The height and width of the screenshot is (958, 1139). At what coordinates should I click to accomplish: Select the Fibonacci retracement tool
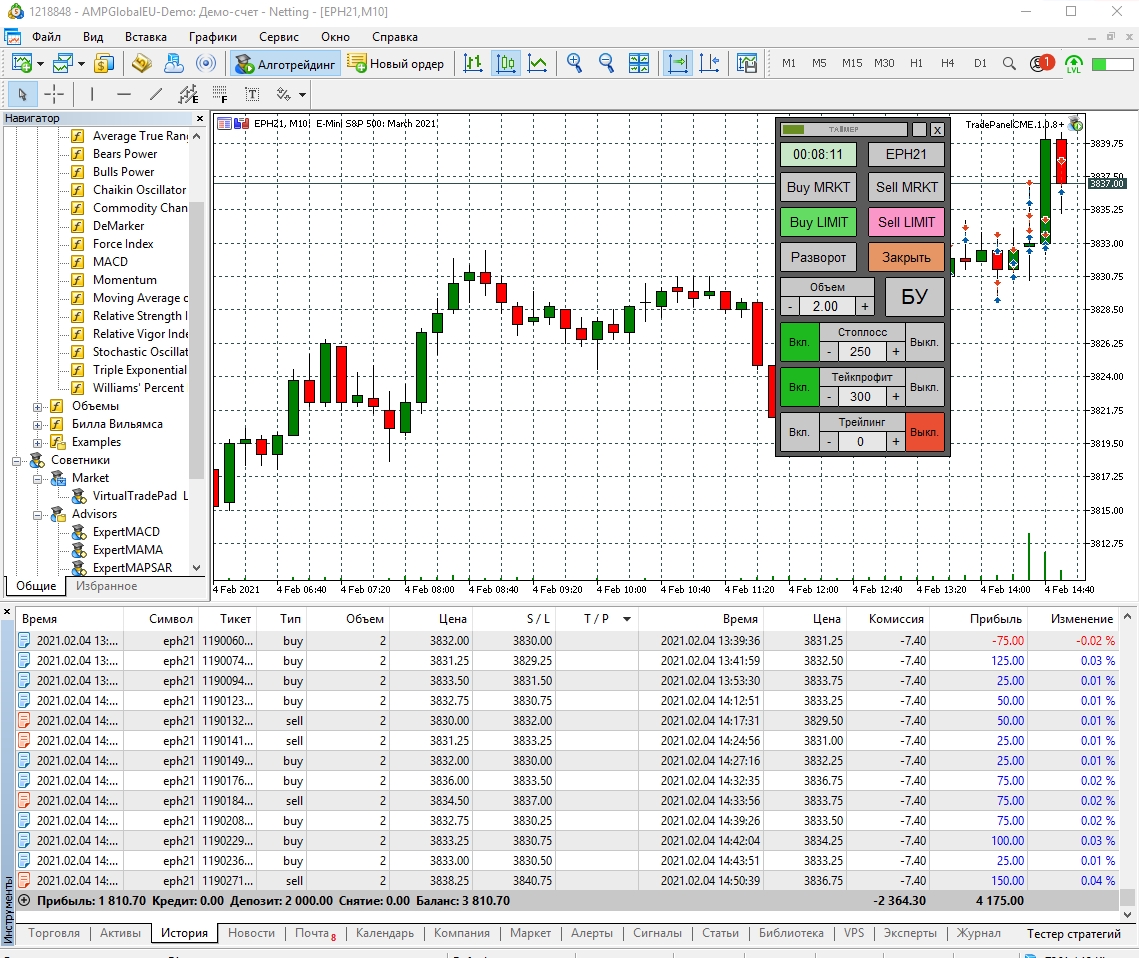point(220,94)
